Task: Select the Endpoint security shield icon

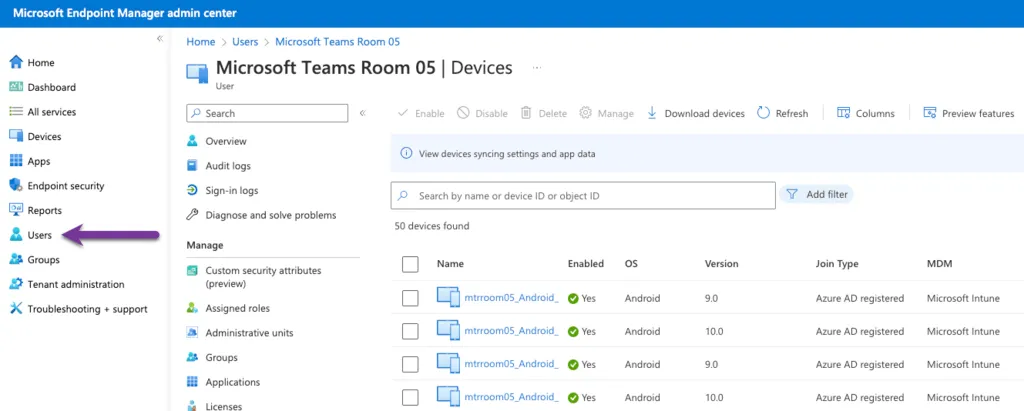Action: [x=16, y=186]
